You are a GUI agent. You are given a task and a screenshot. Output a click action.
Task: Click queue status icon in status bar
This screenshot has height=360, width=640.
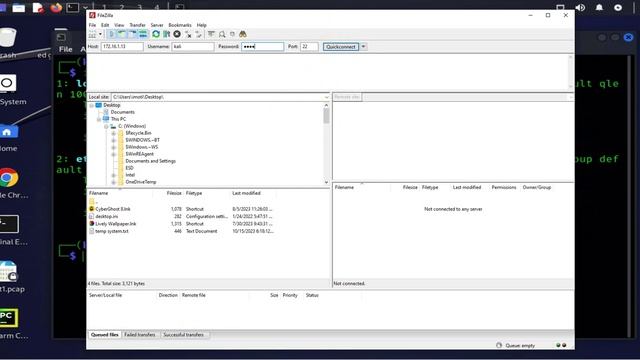click(499, 345)
